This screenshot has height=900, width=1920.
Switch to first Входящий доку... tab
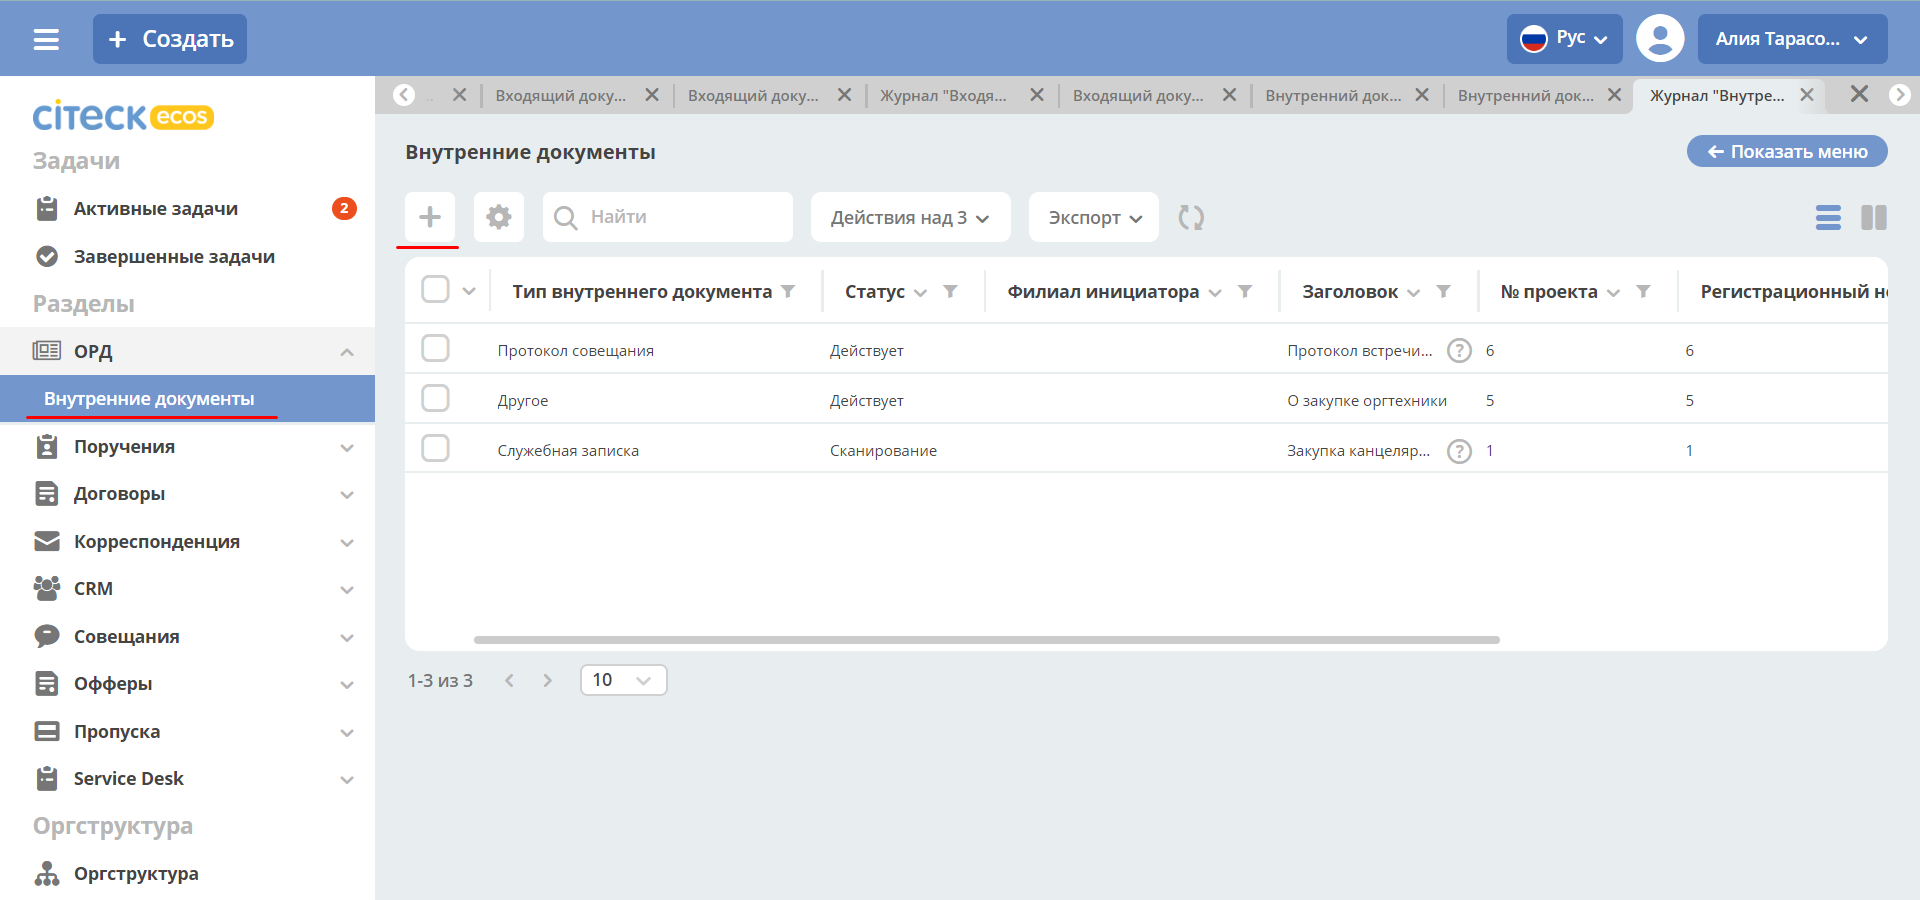tap(560, 95)
